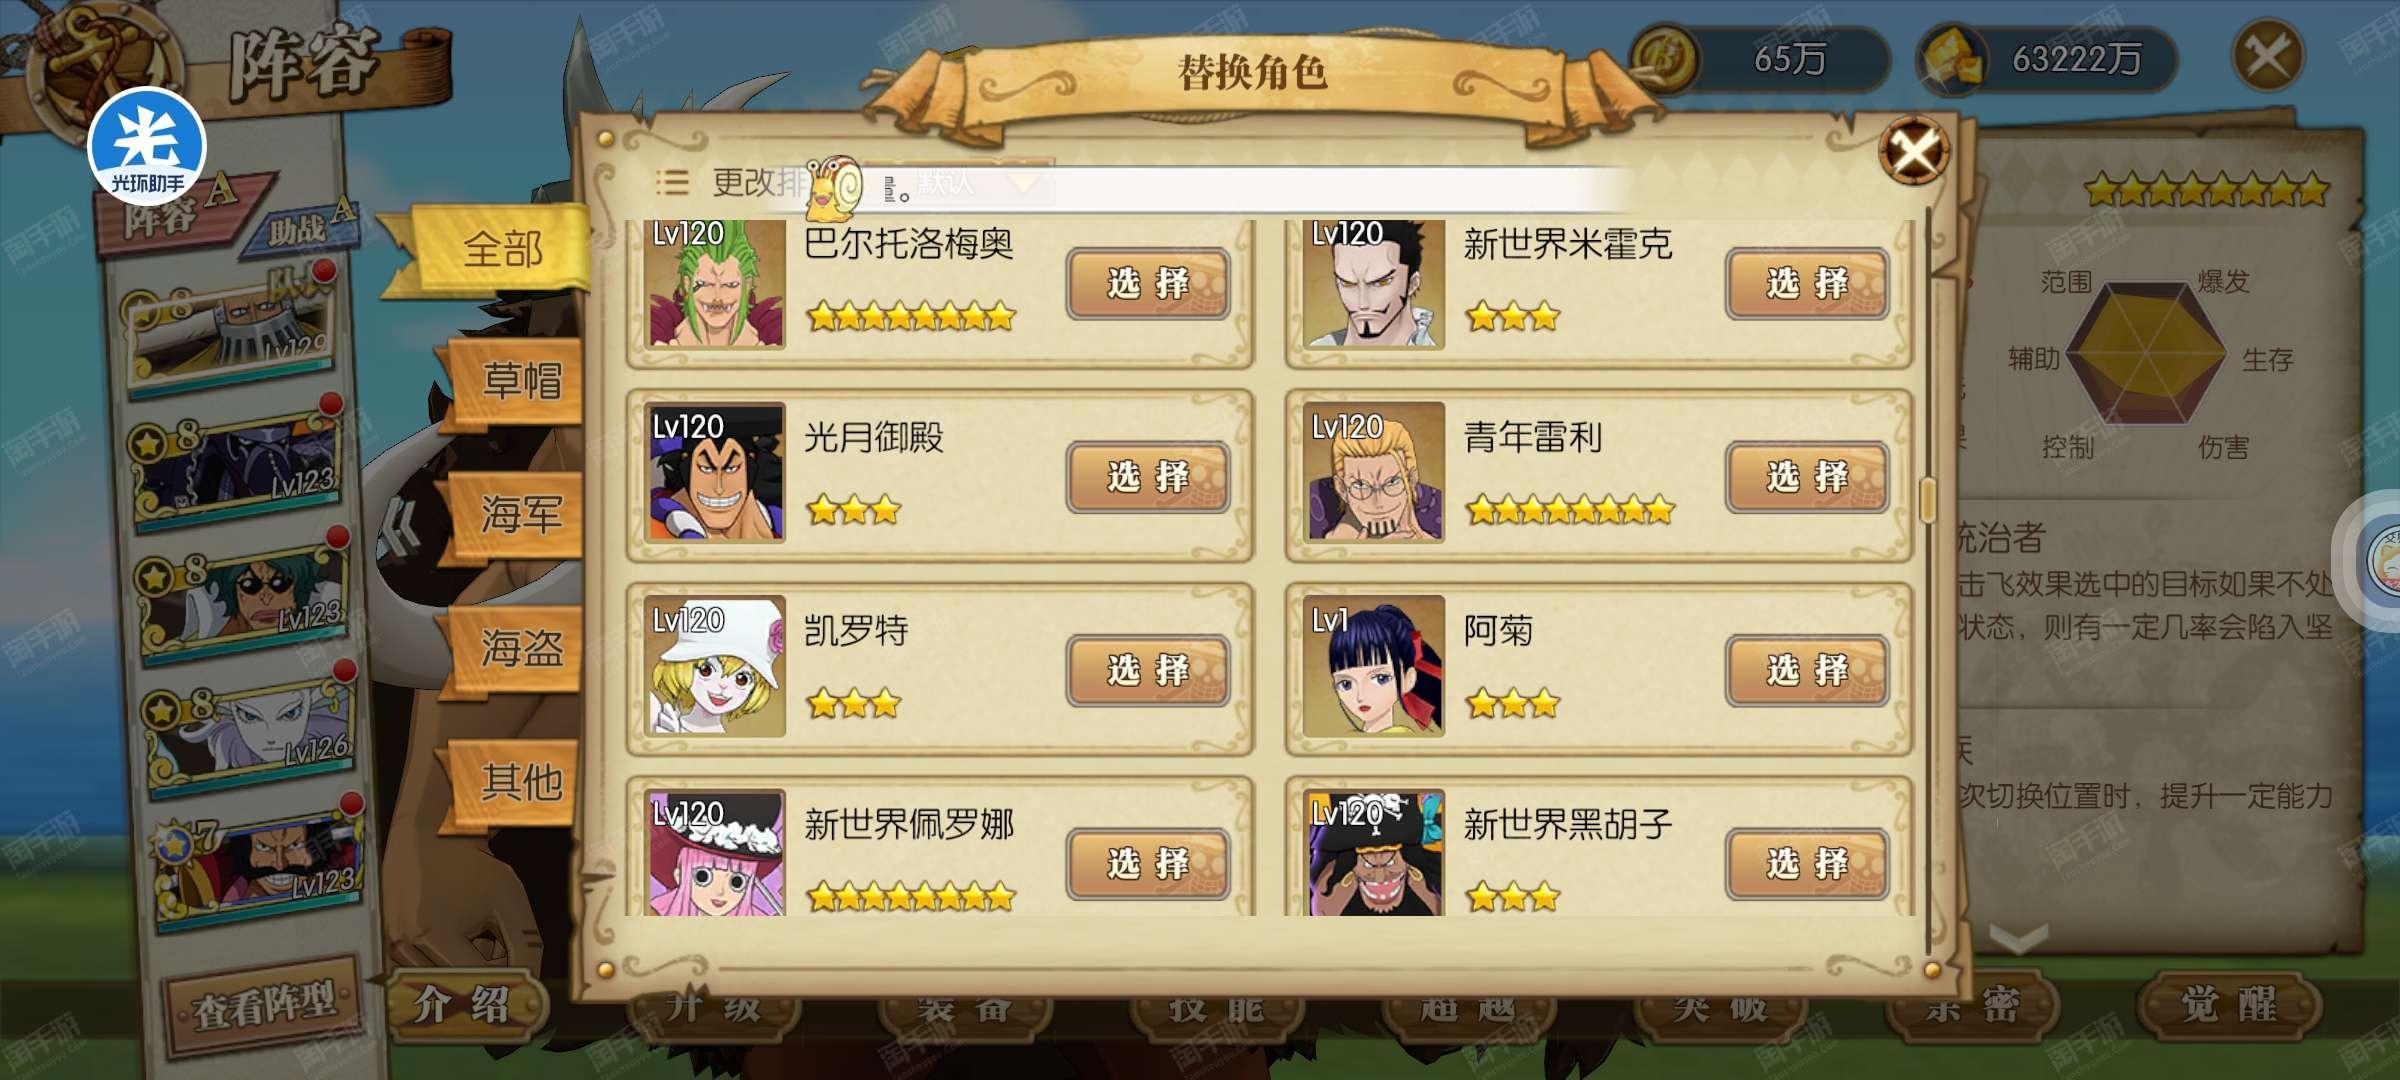Image resolution: width=2400 pixels, height=1080 pixels.
Task: Switch to the 海军 filter tab
Action: (x=520, y=514)
